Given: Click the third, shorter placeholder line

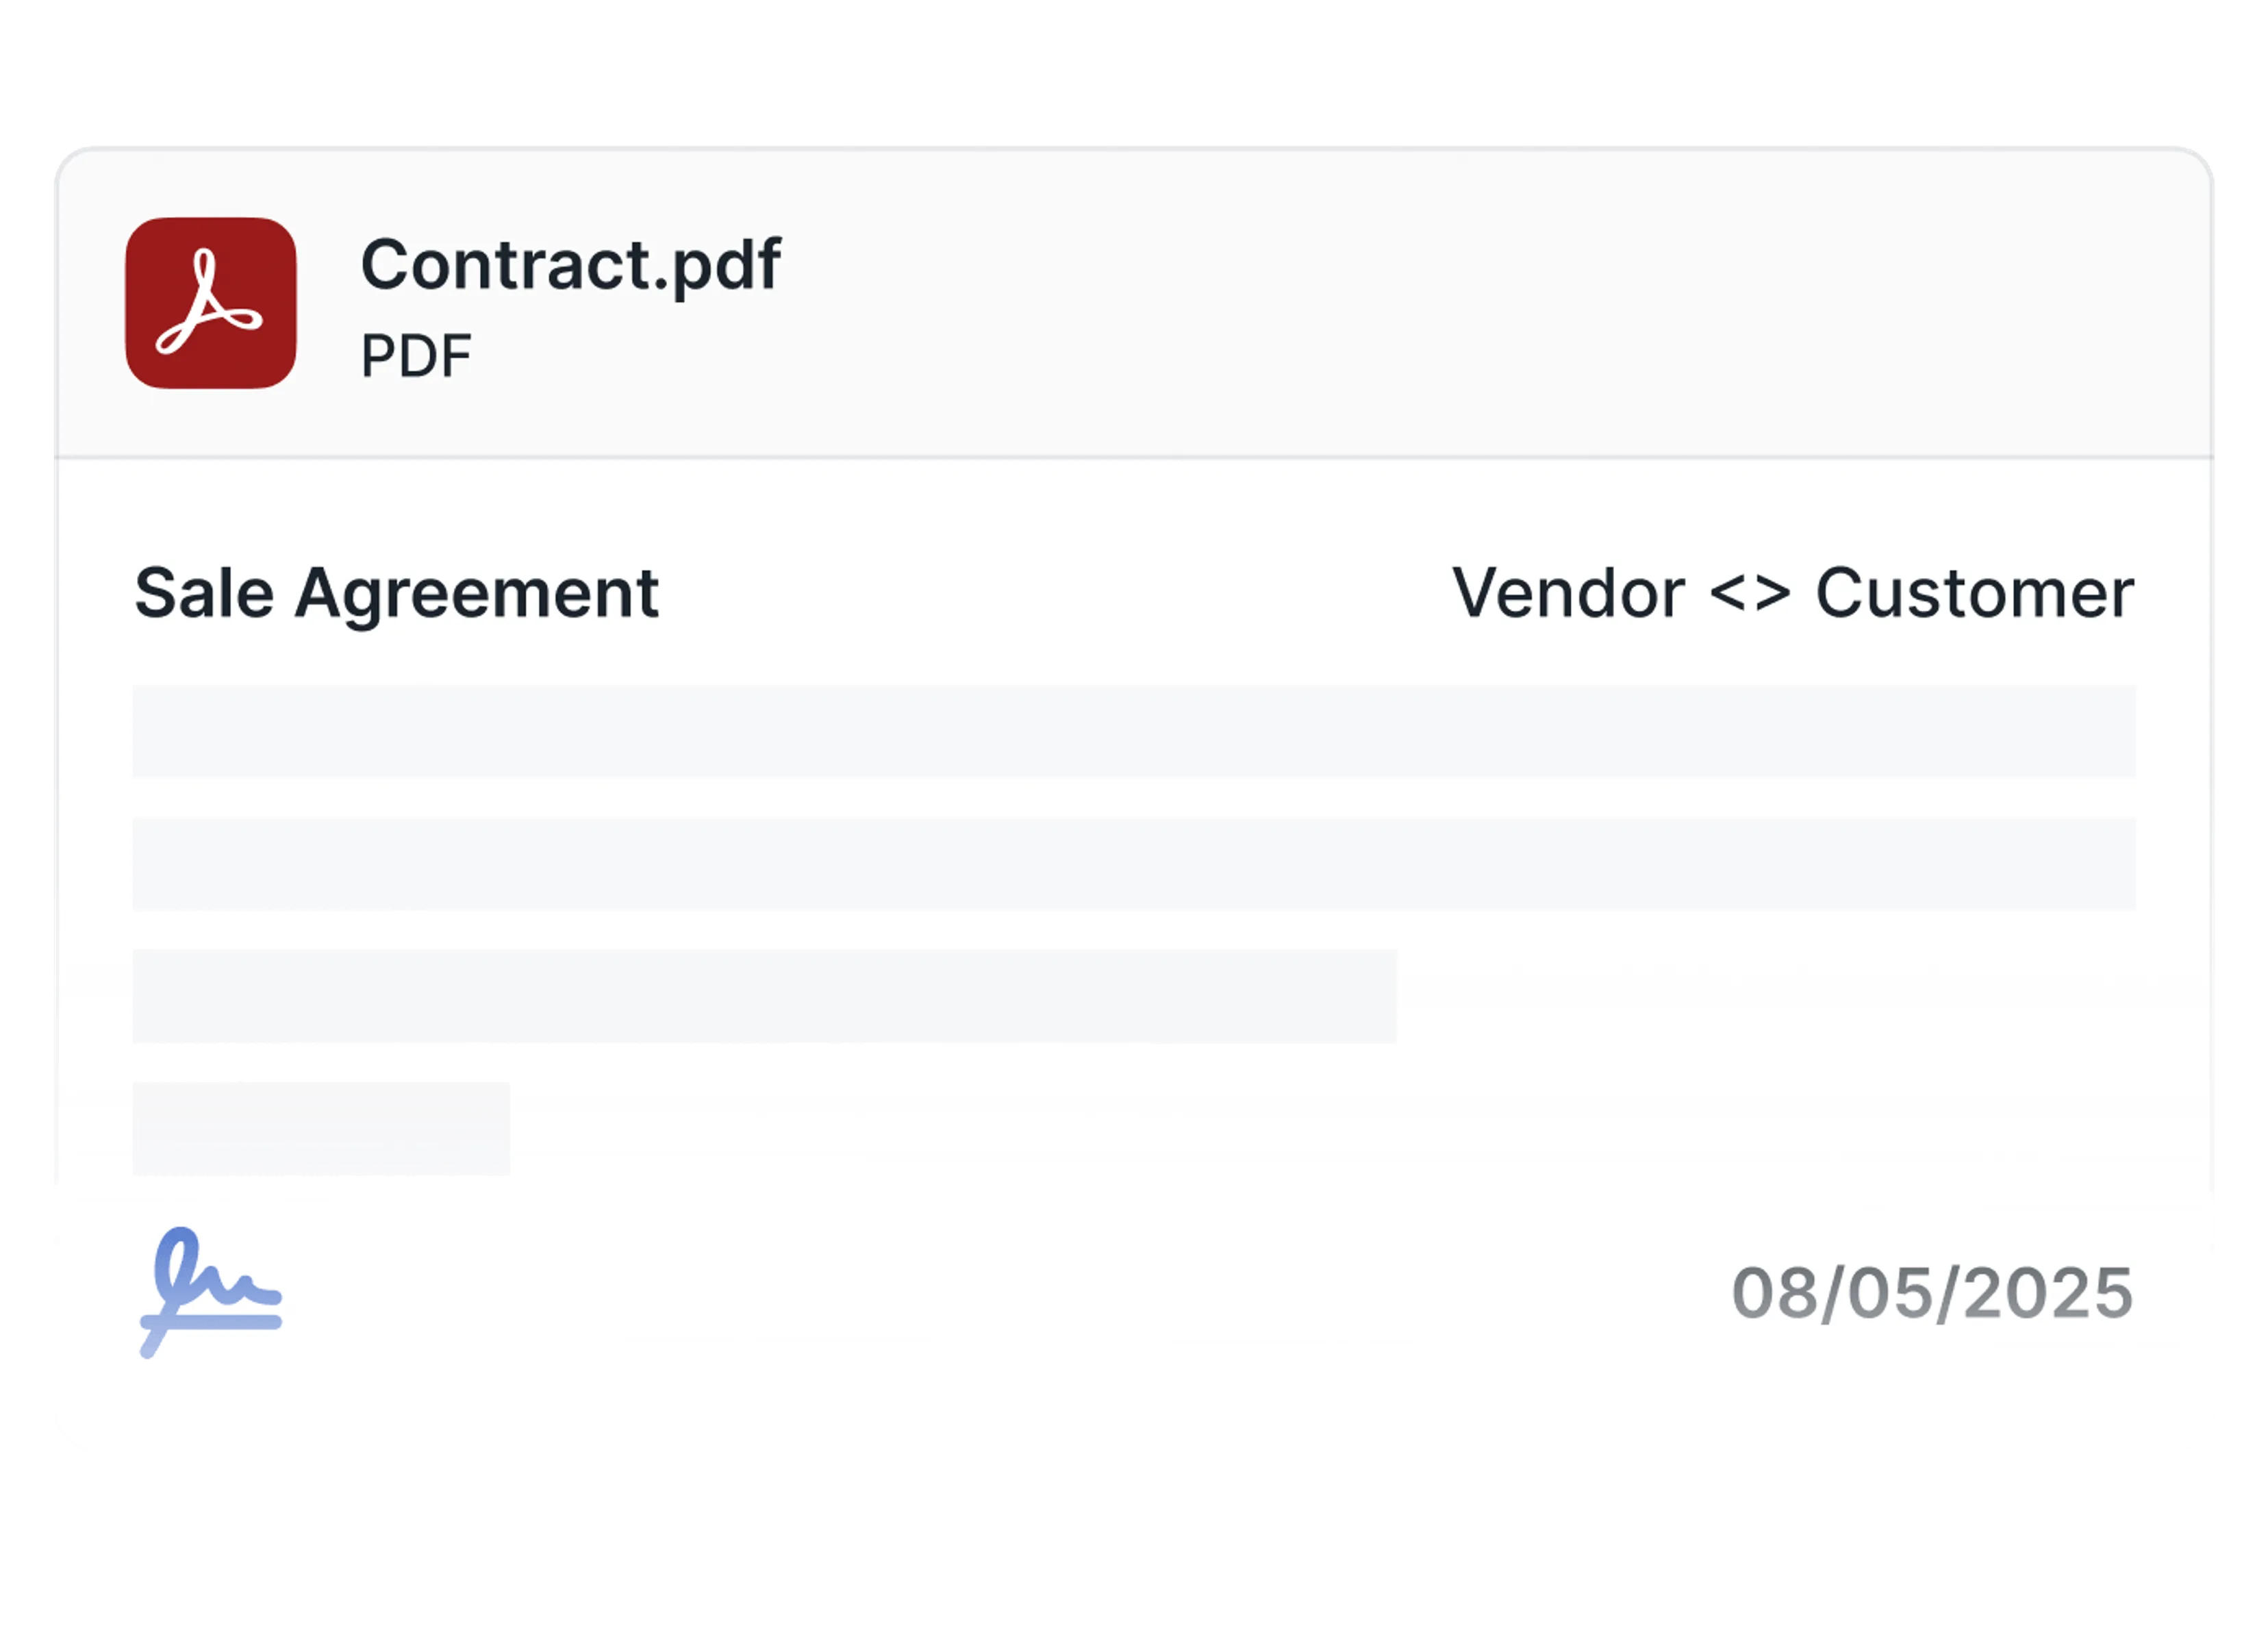Looking at the screenshot, I should tap(765, 996).
